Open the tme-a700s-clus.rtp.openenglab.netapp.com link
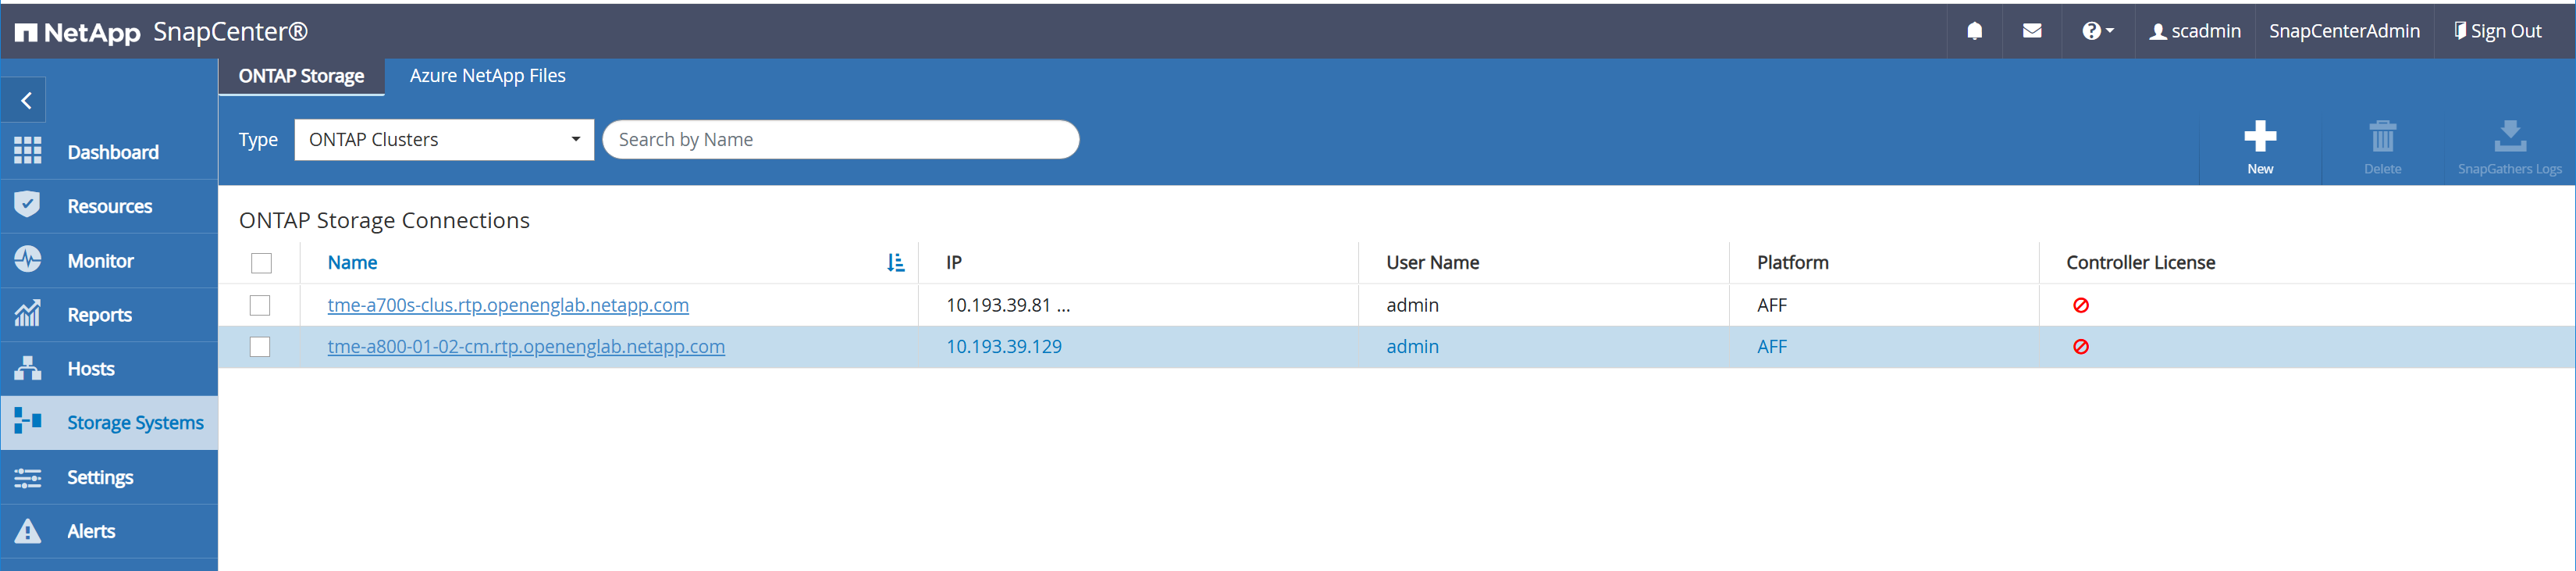This screenshot has width=2576, height=571. (508, 305)
